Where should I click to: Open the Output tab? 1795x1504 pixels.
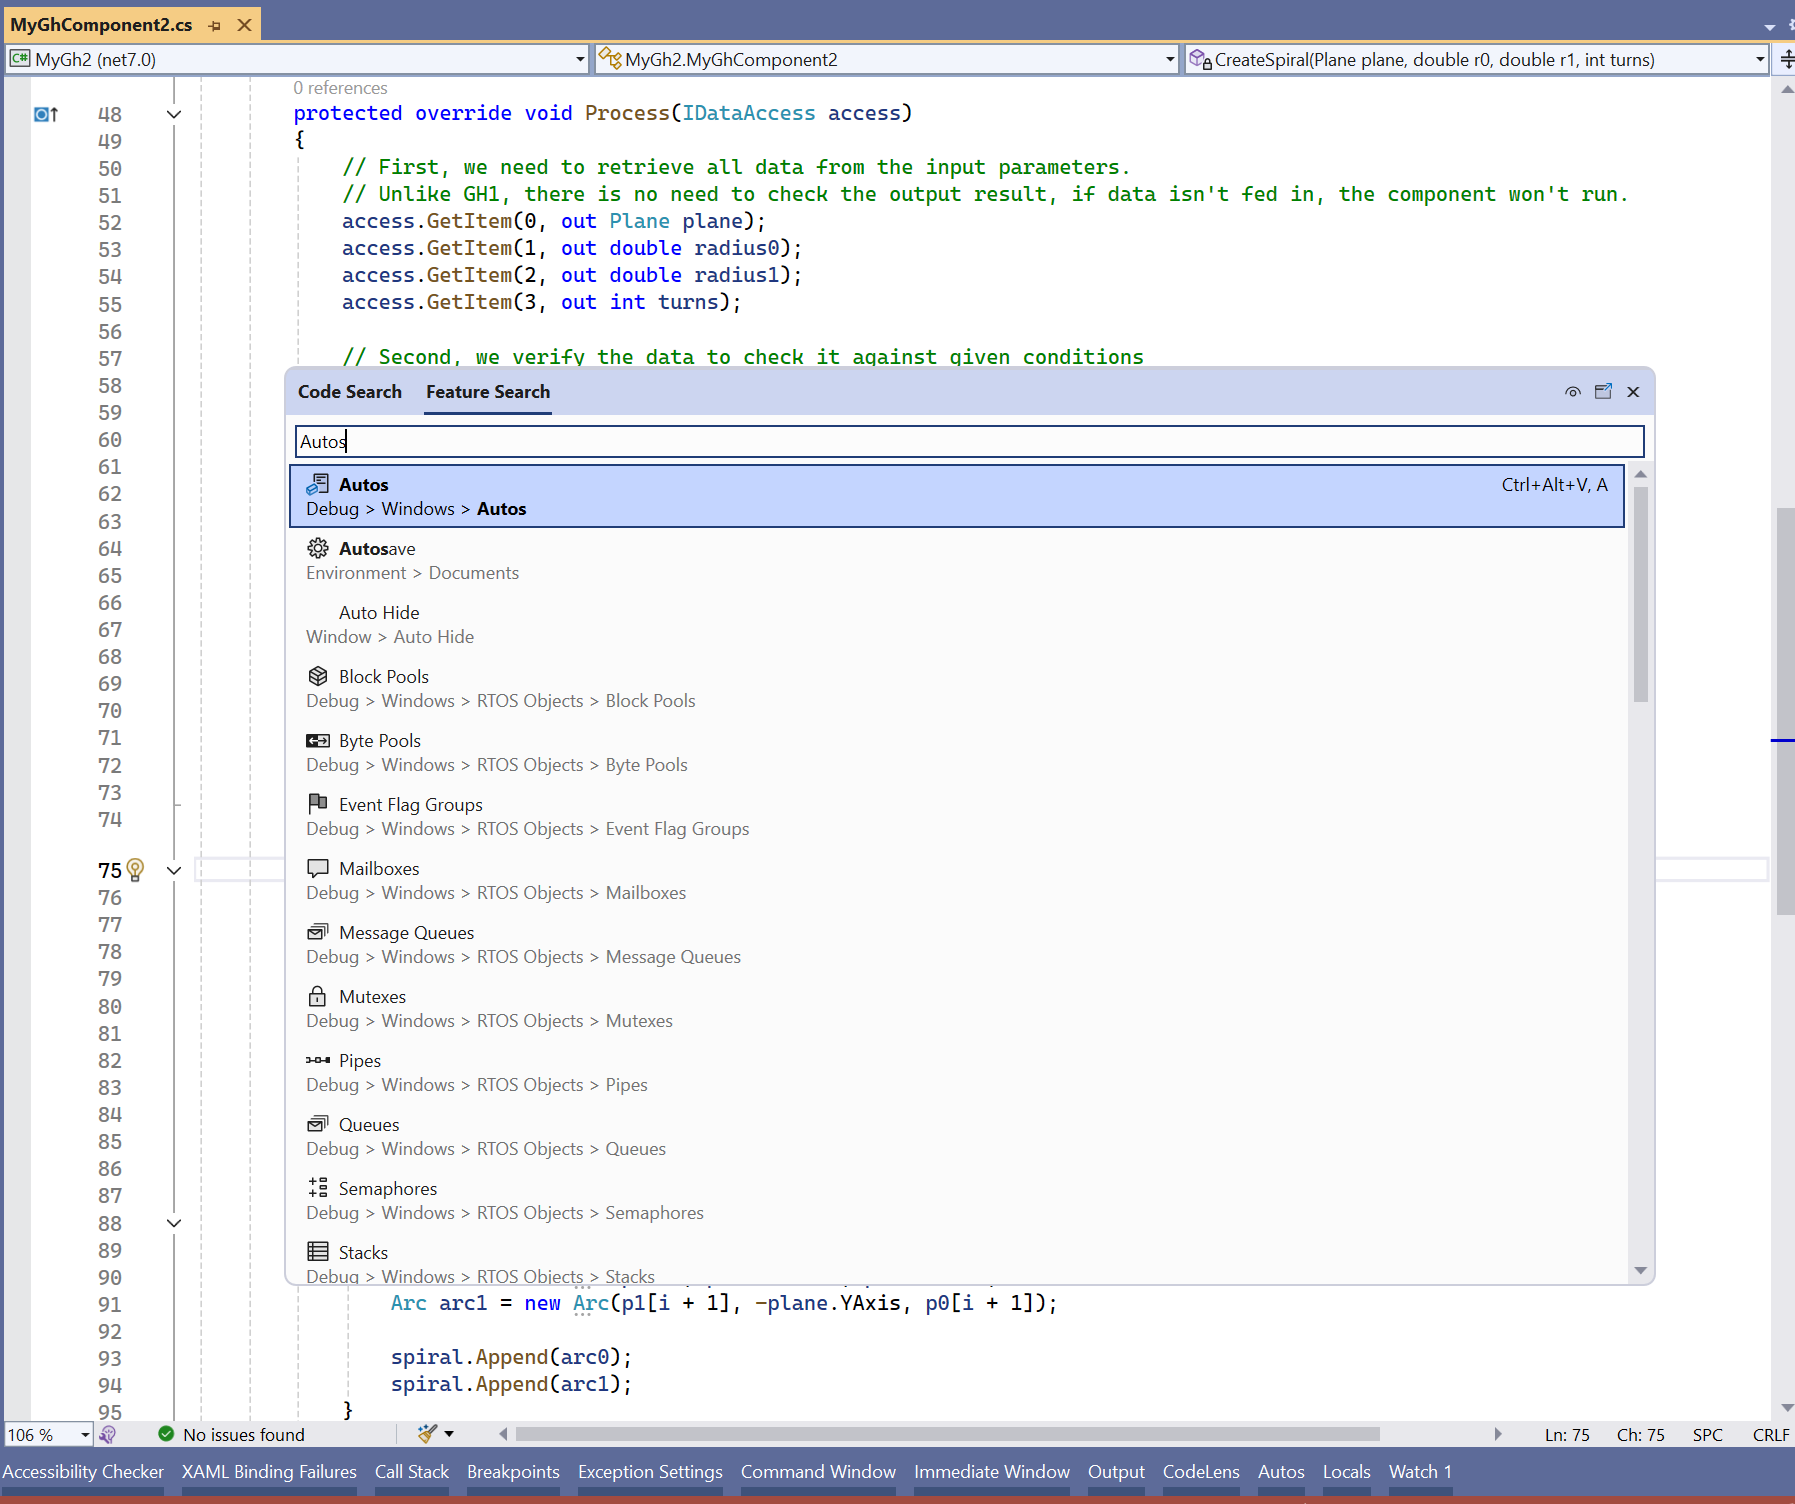click(x=1116, y=1472)
